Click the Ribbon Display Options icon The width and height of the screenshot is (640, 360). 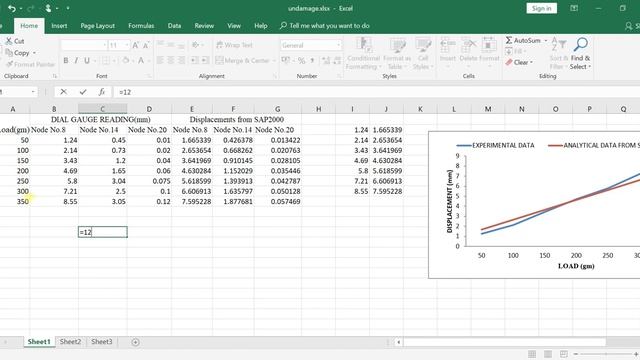pos(574,8)
